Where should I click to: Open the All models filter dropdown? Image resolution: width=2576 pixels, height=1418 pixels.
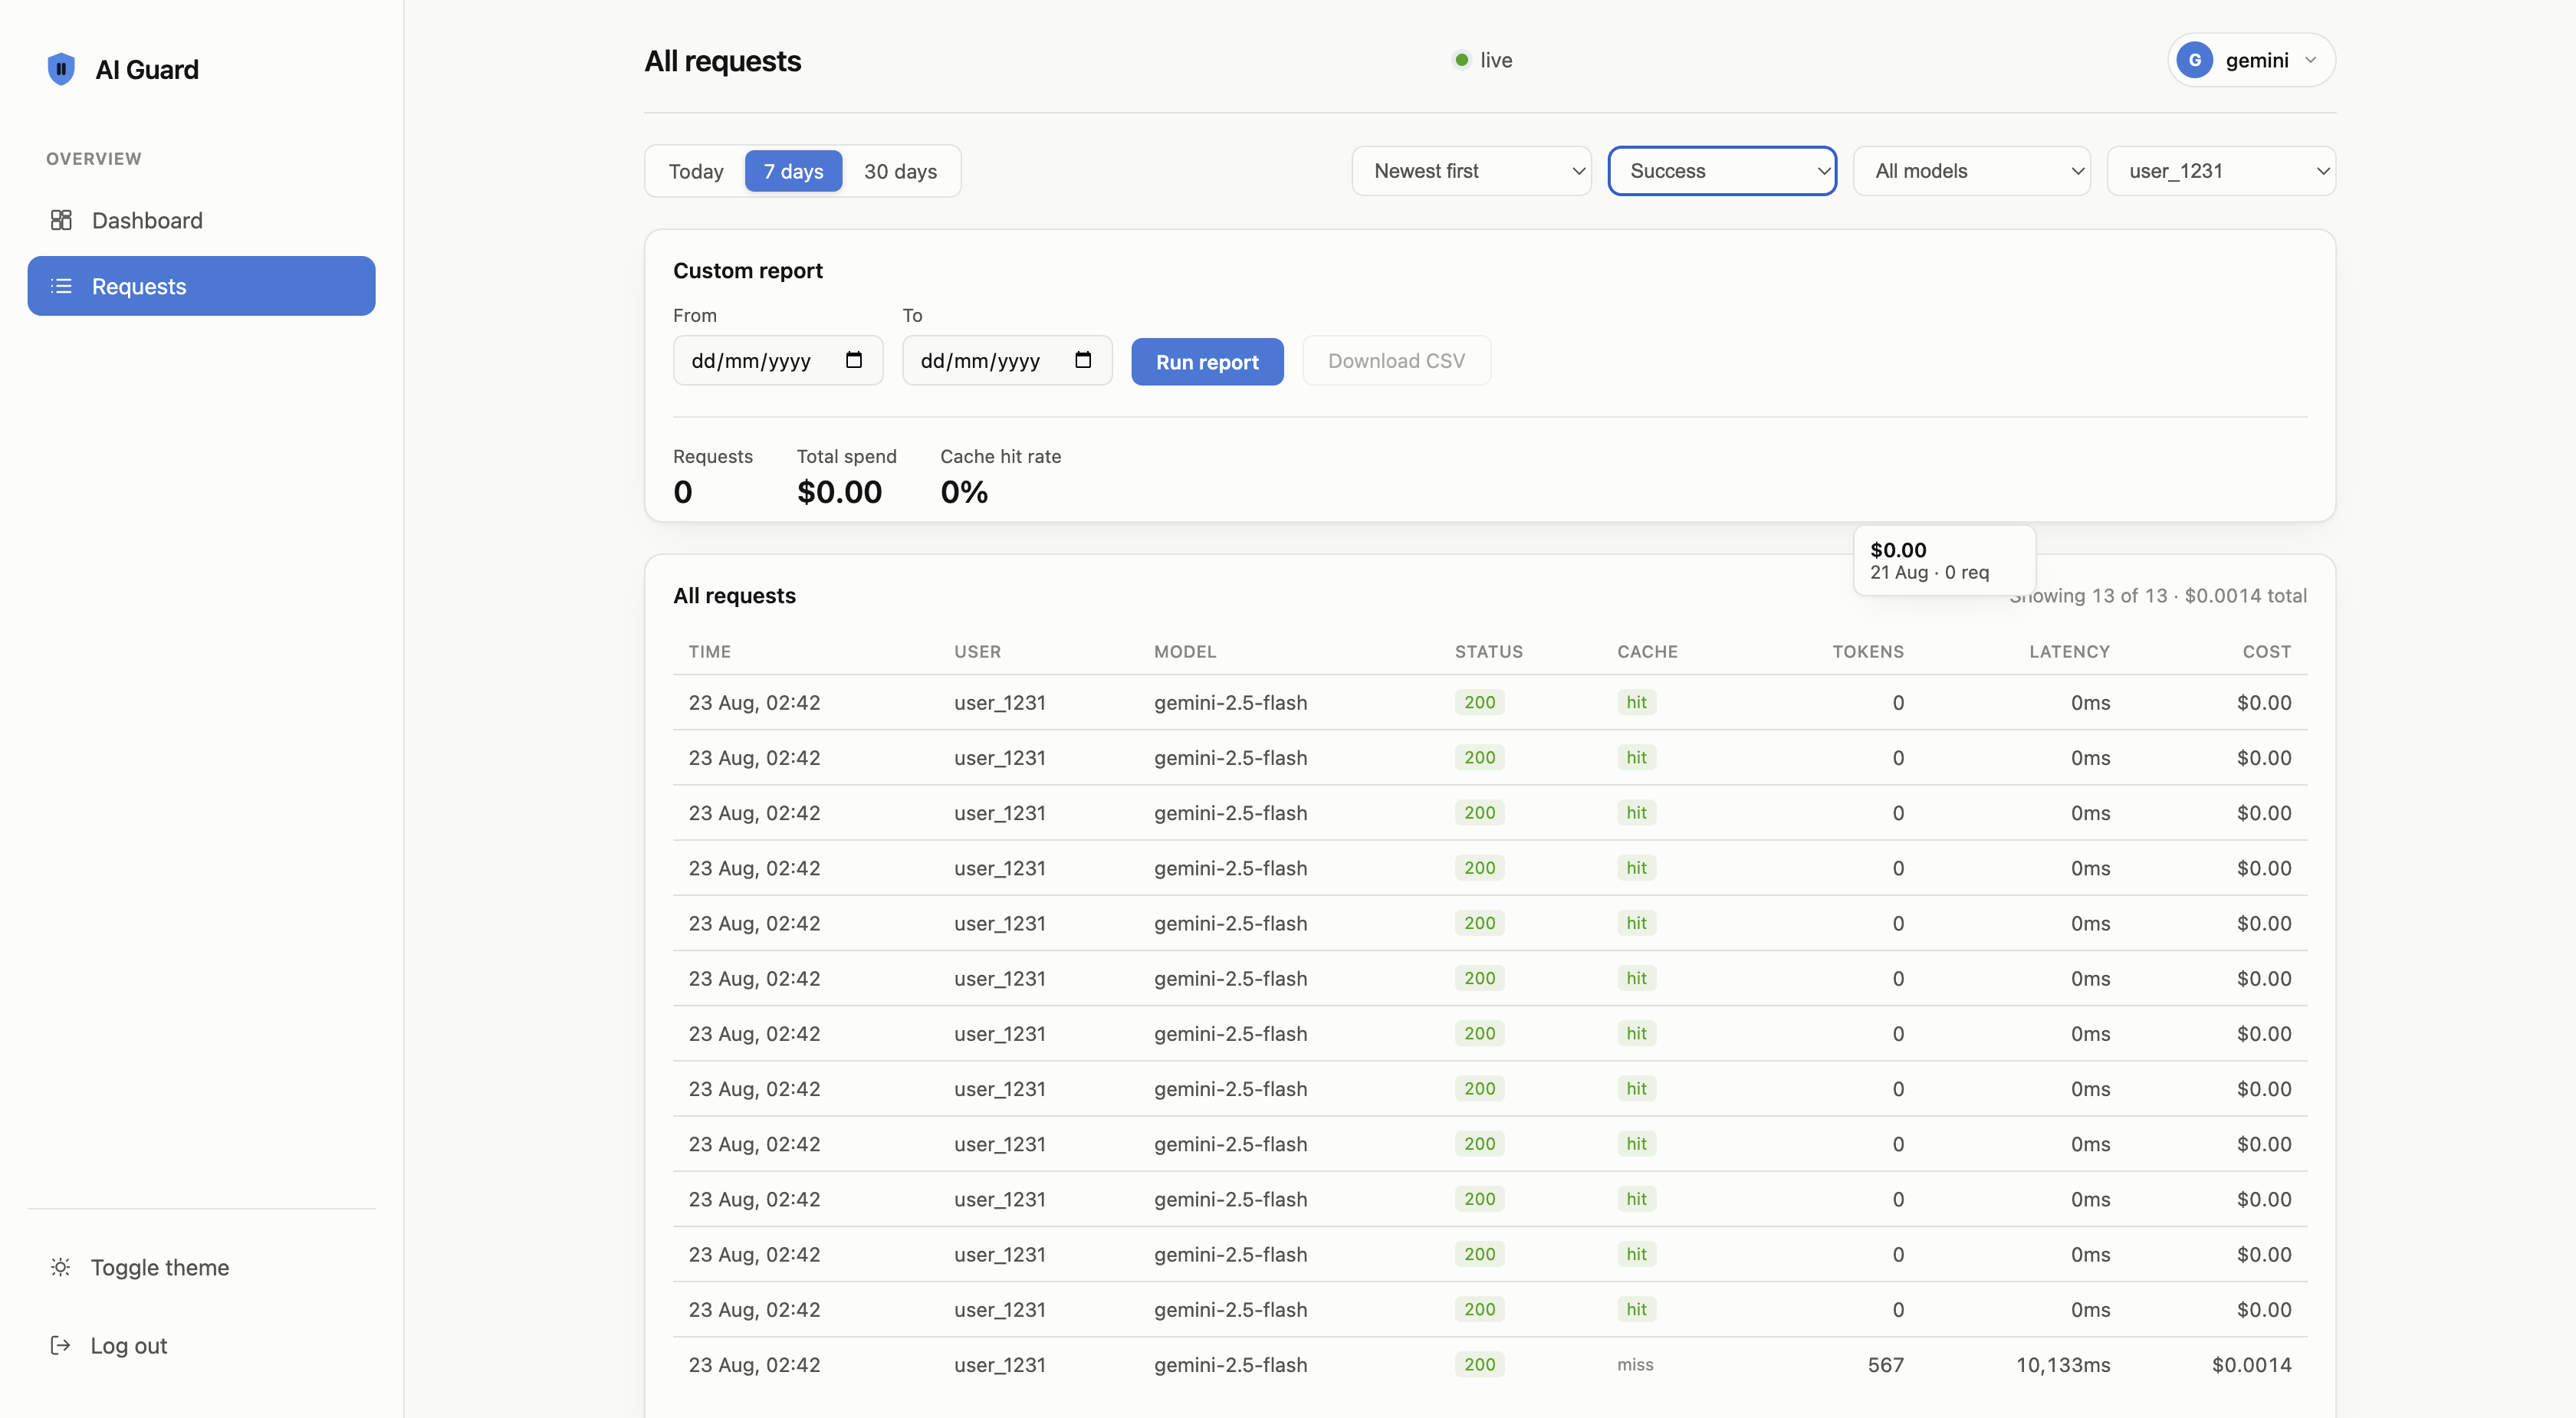point(1971,171)
